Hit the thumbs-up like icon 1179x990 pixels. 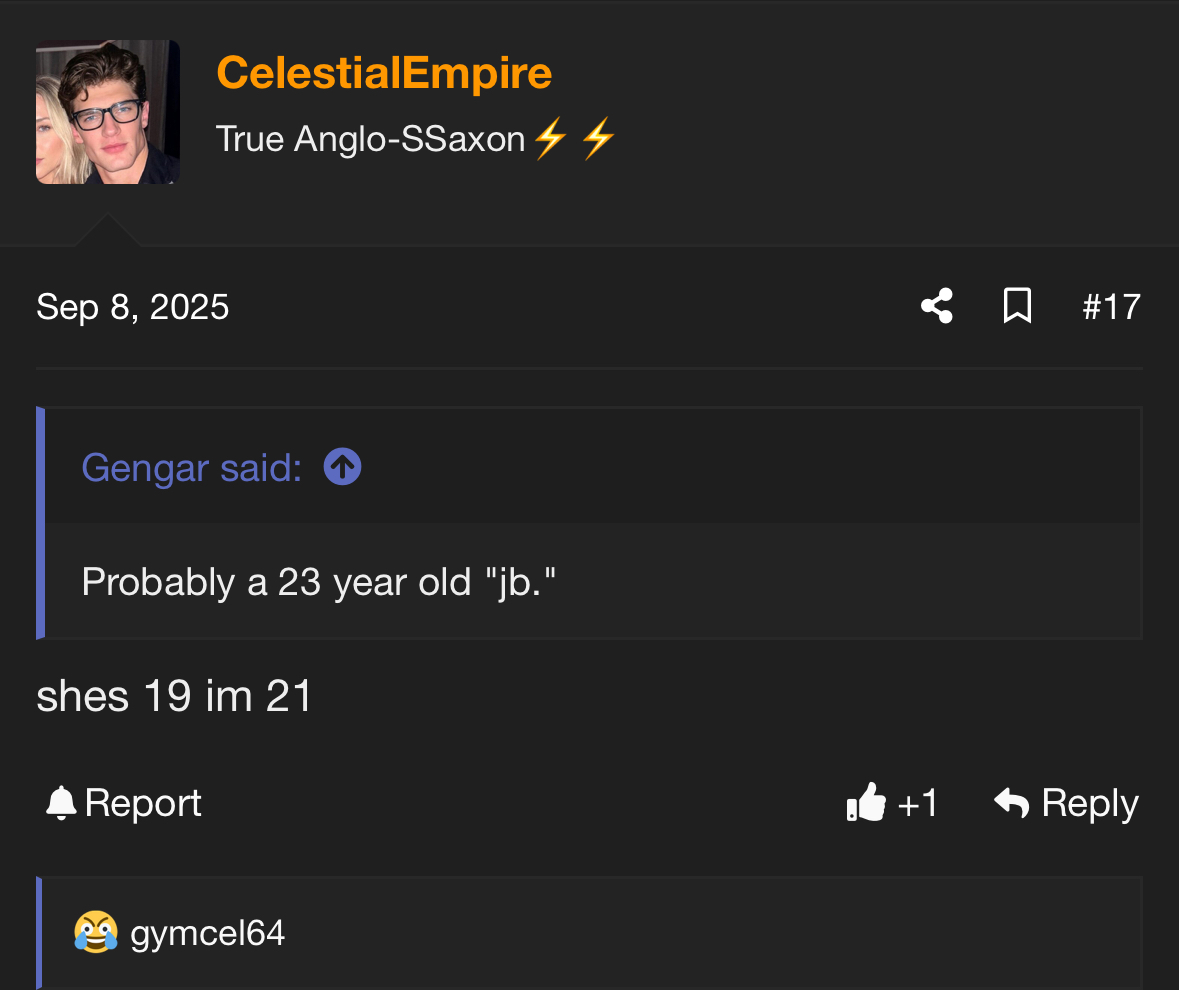[x=866, y=803]
